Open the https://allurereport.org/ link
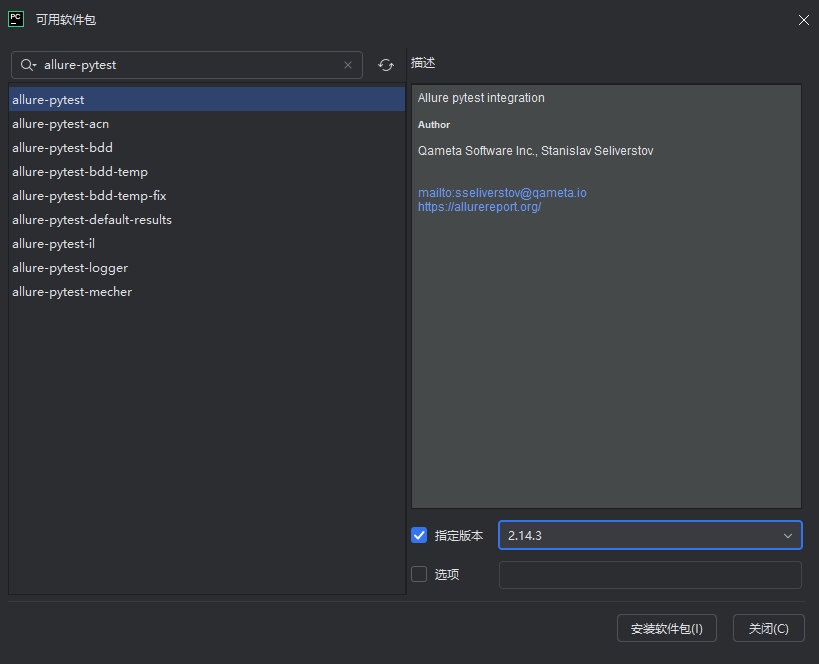The height and width of the screenshot is (664, 819). tap(479, 207)
